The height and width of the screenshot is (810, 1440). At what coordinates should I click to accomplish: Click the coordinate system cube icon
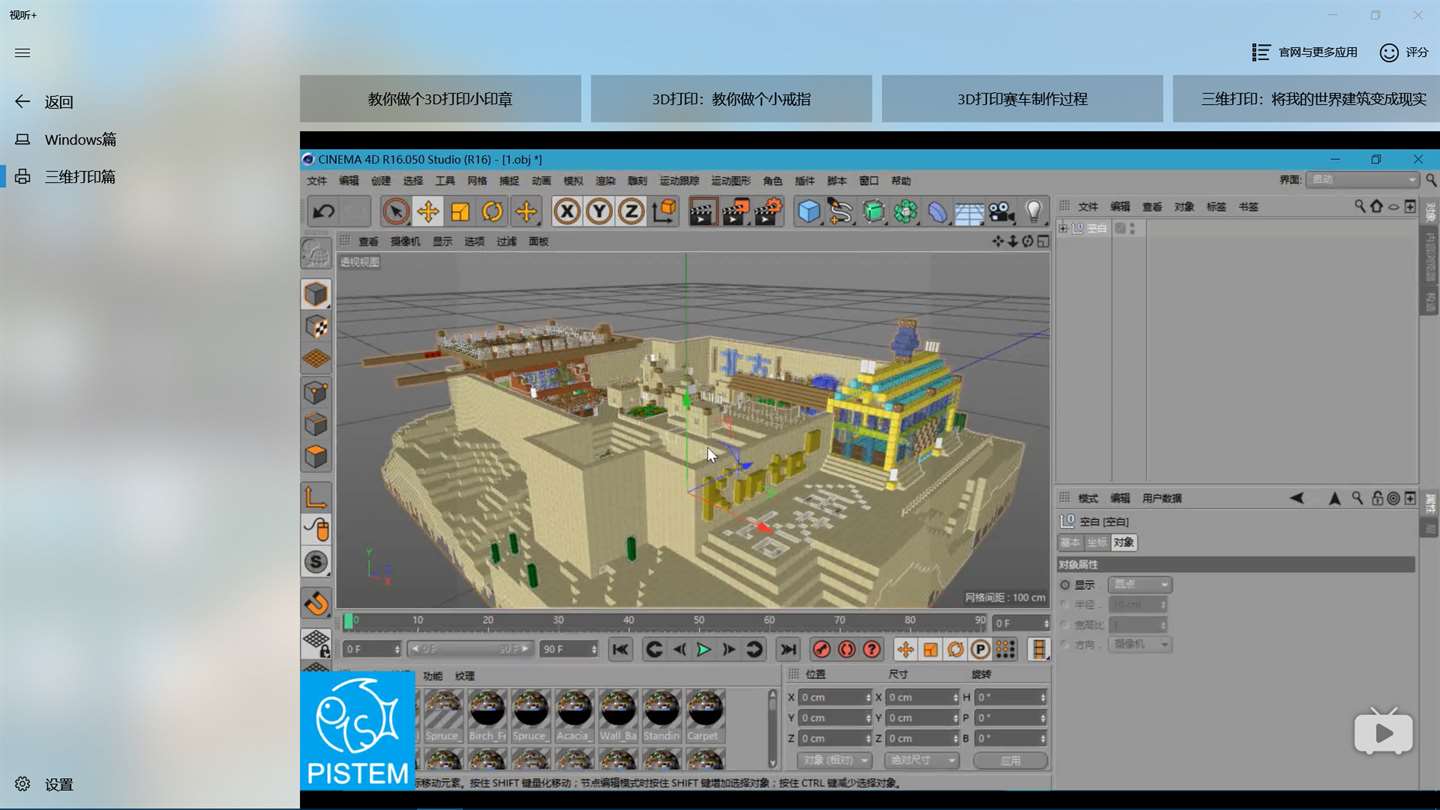coord(664,211)
